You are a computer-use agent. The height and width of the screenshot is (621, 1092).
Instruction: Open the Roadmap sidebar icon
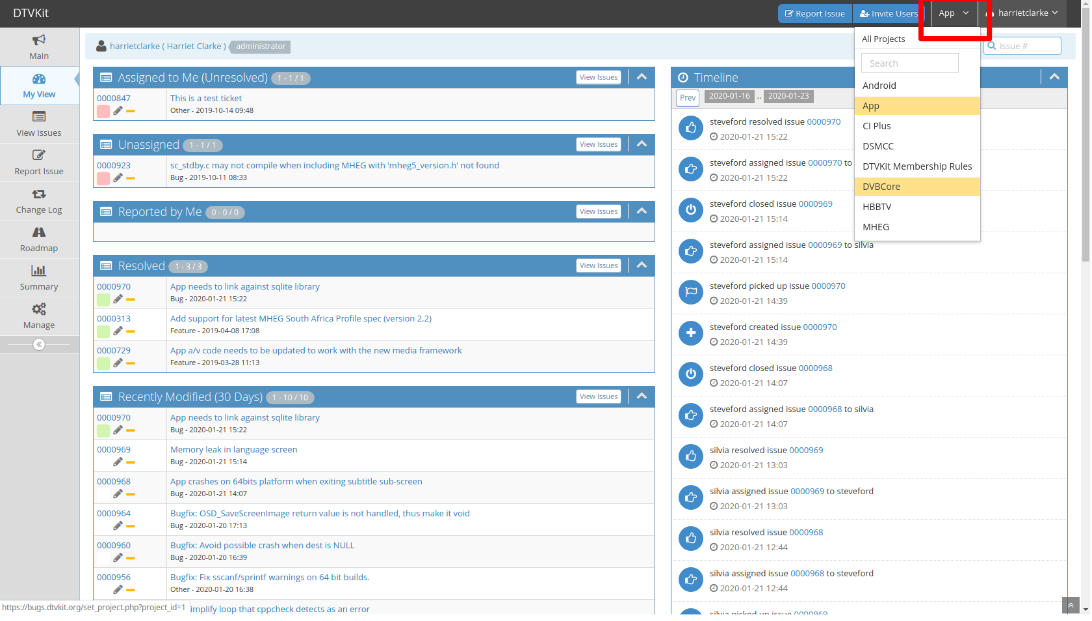click(x=39, y=232)
